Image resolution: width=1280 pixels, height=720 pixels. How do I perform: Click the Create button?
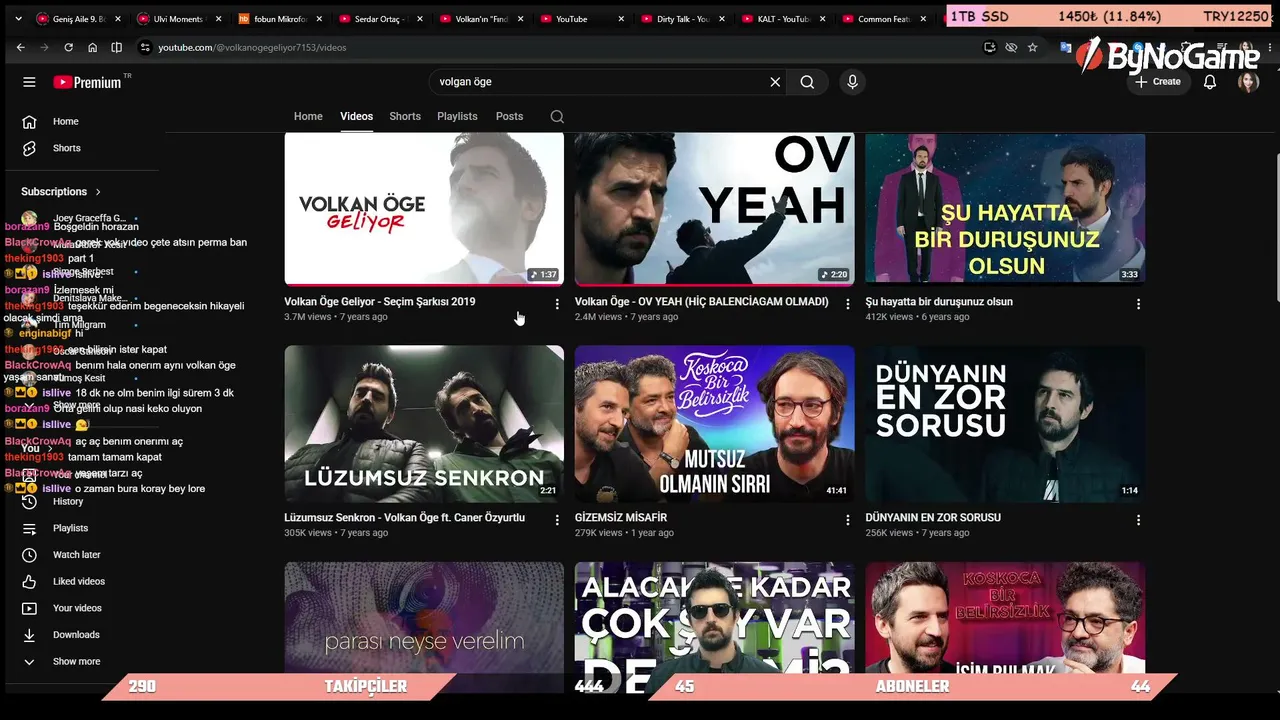pyautogui.click(x=1158, y=82)
